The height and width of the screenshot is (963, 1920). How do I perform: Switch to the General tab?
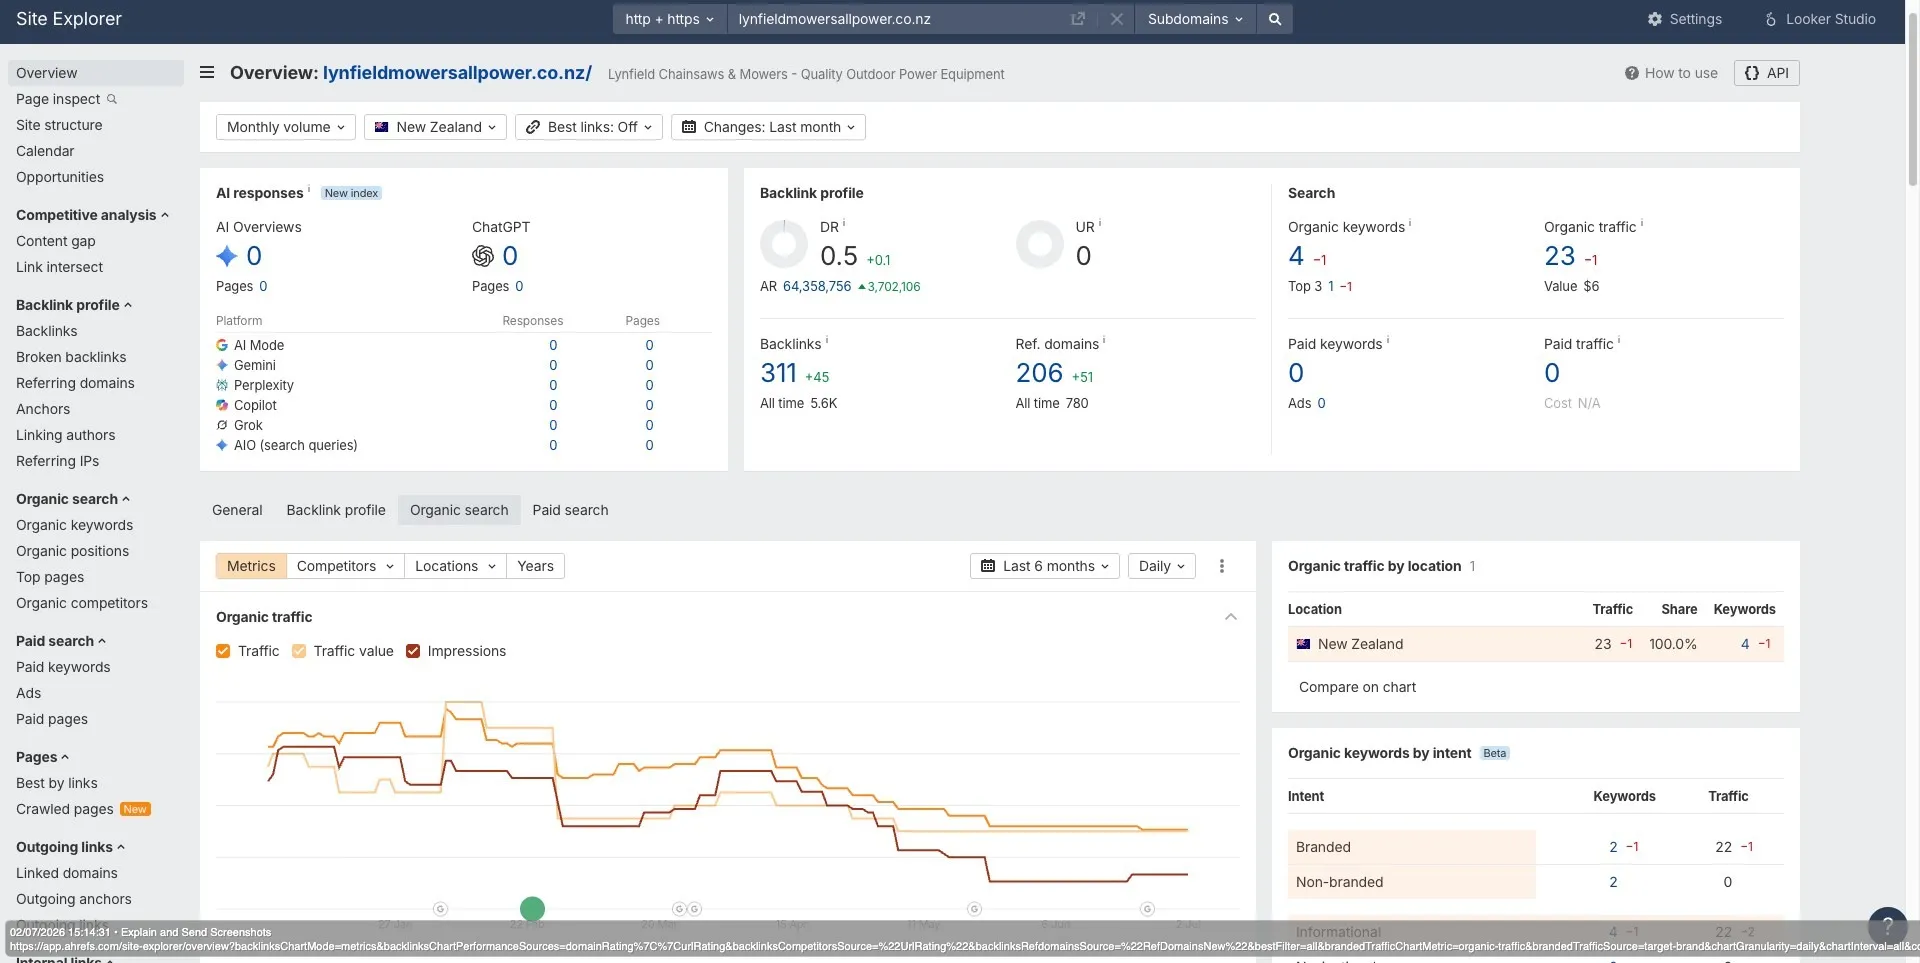tap(237, 510)
